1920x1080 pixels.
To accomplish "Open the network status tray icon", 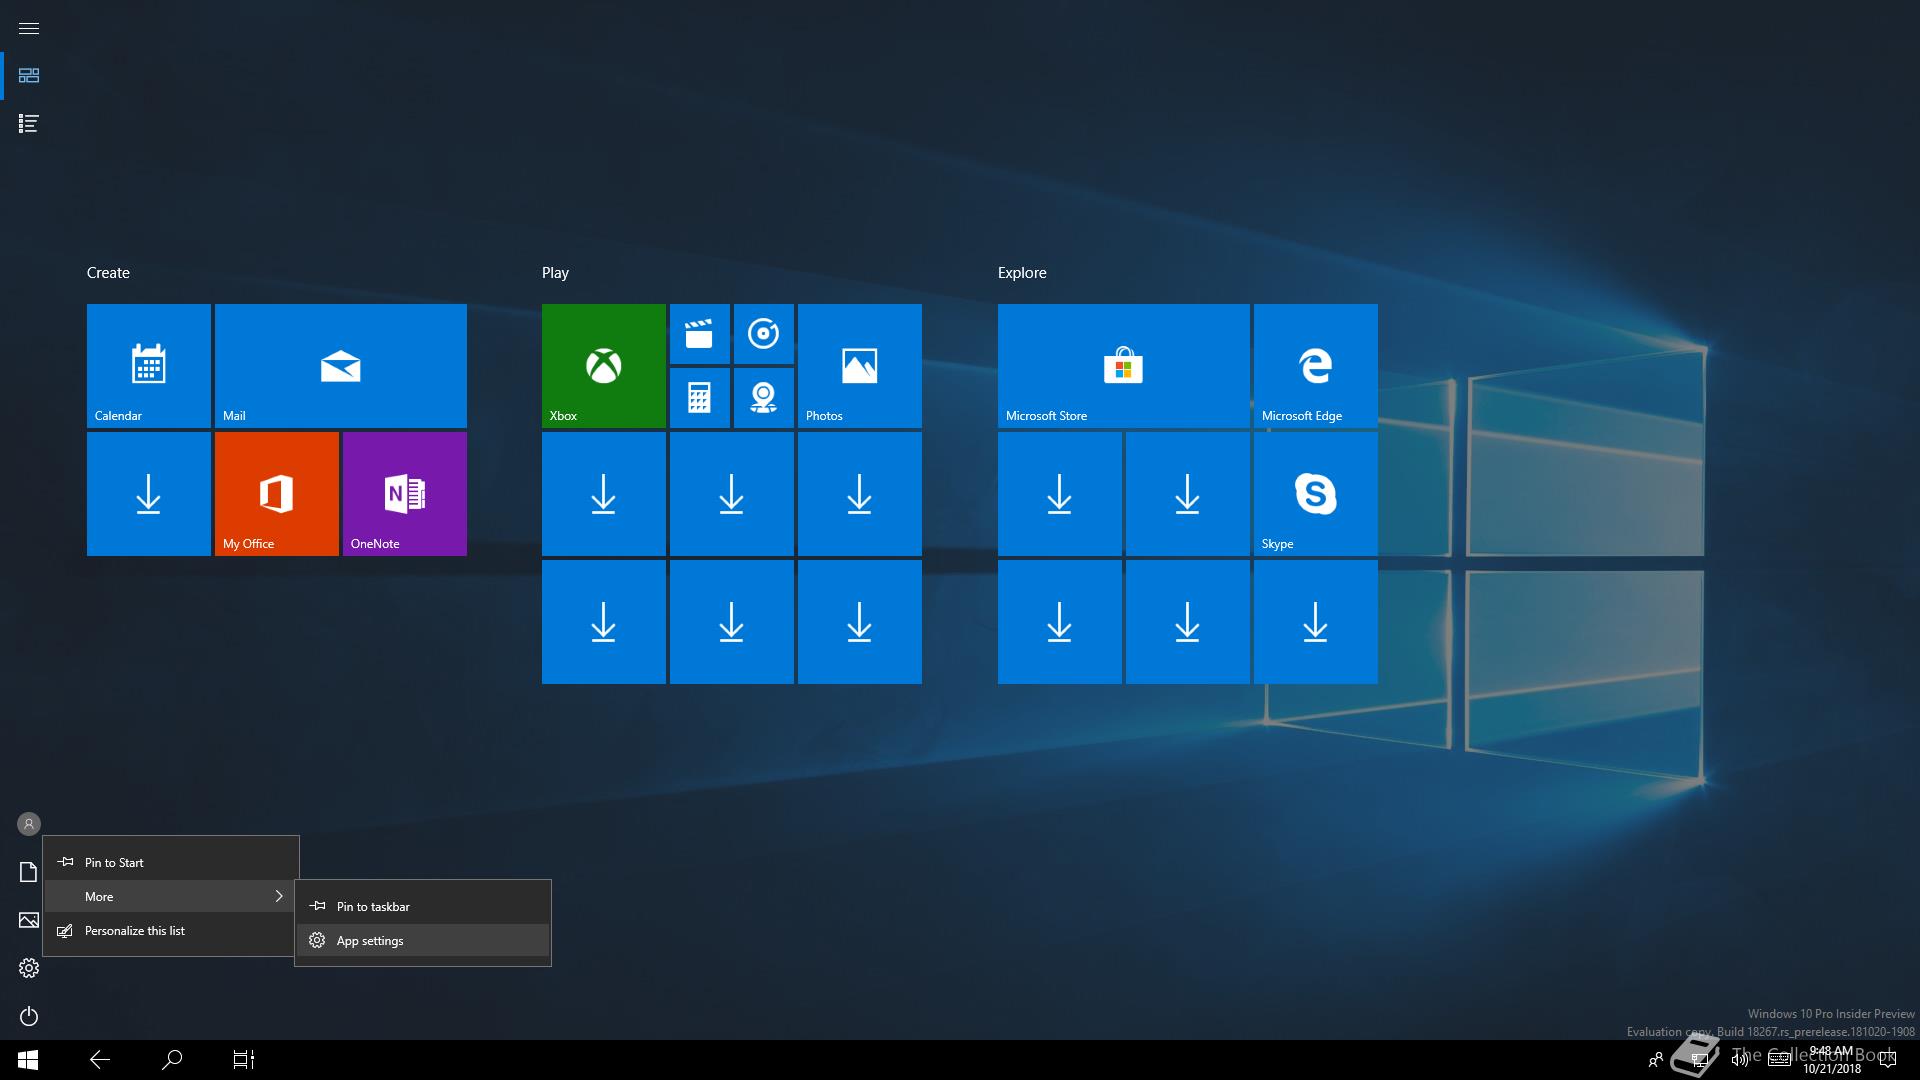I will [1698, 1060].
